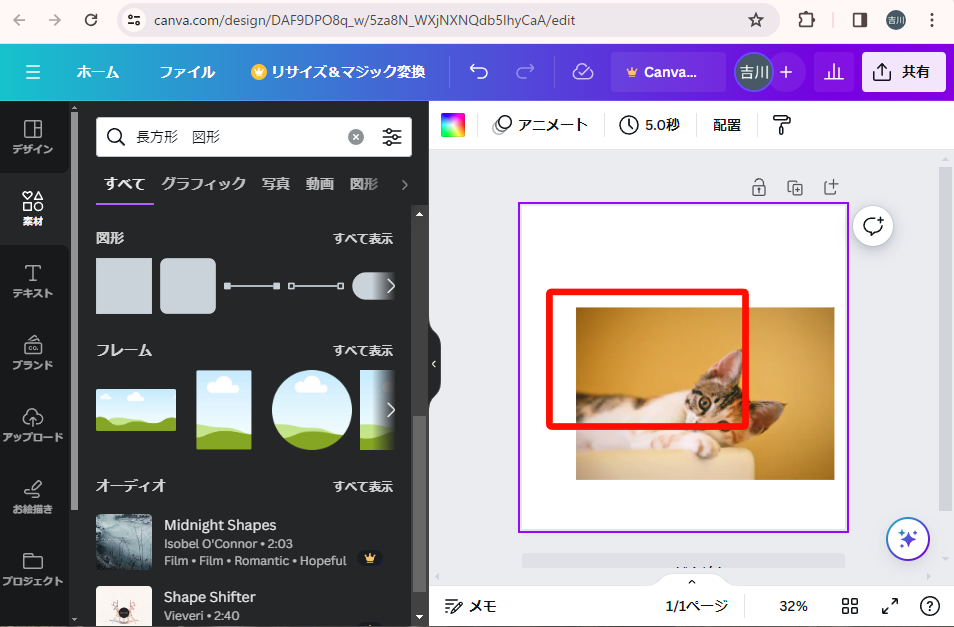Image resolution: width=954 pixels, height=627 pixels.
Task: Duplicate the page using the copy icon
Action: pyautogui.click(x=795, y=187)
